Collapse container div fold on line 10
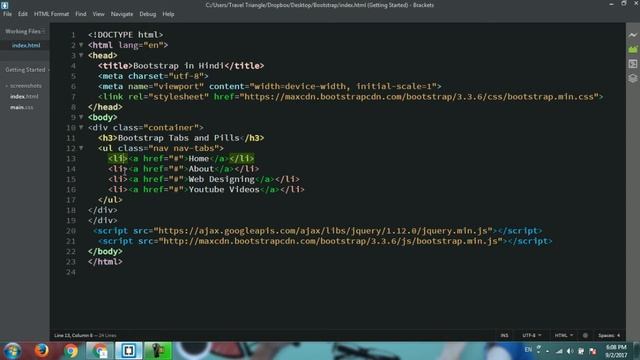This screenshot has width=640, height=360. 81,127
